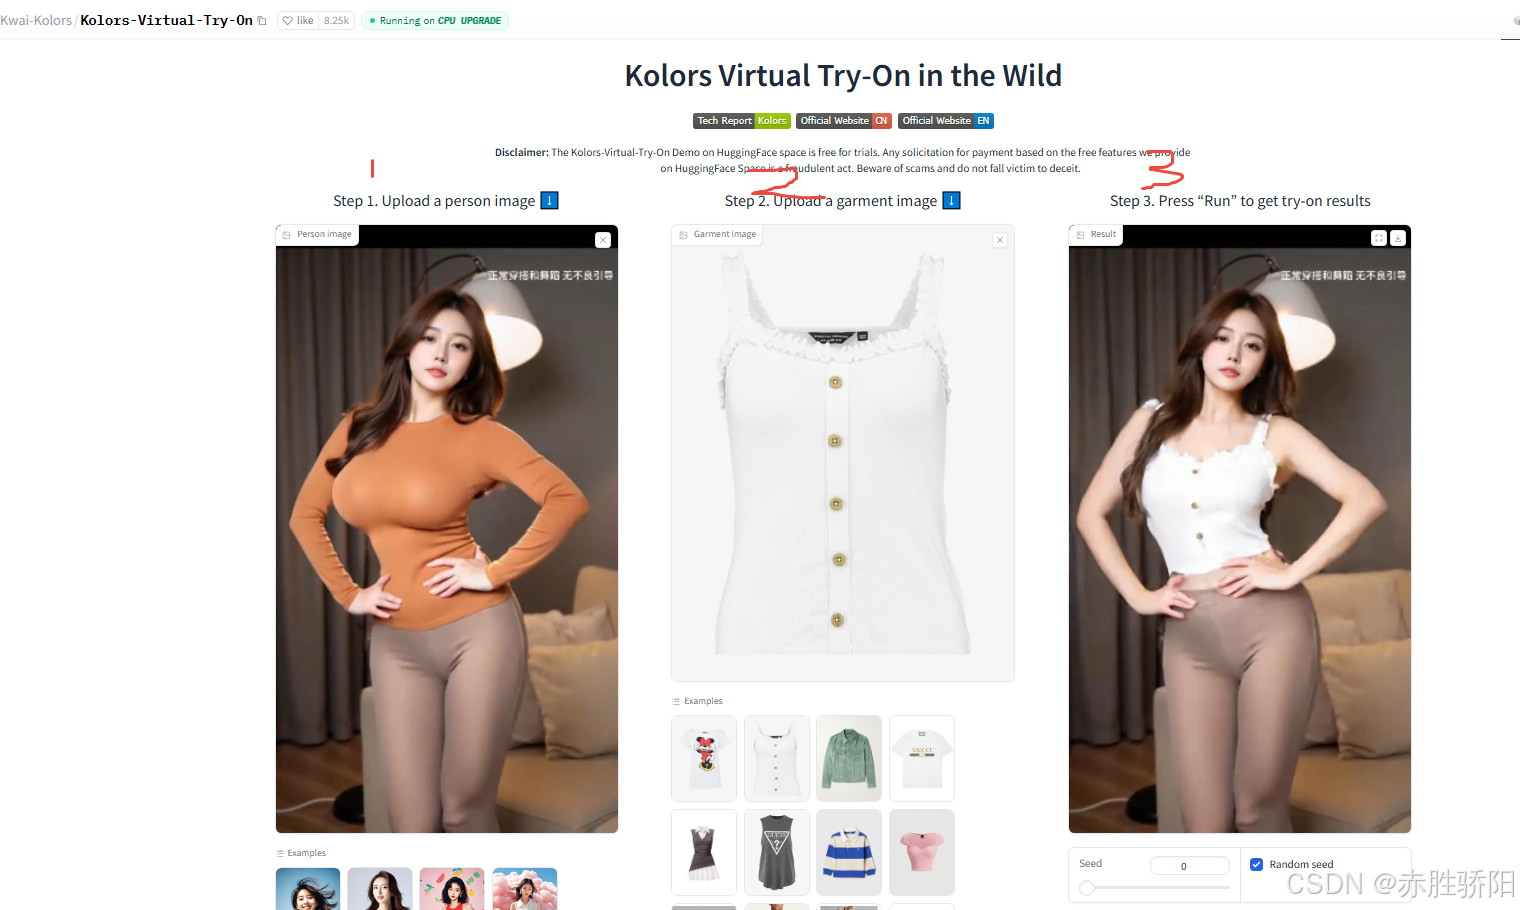Remove the uploaded person image
1520x910 pixels.
tap(603, 240)
